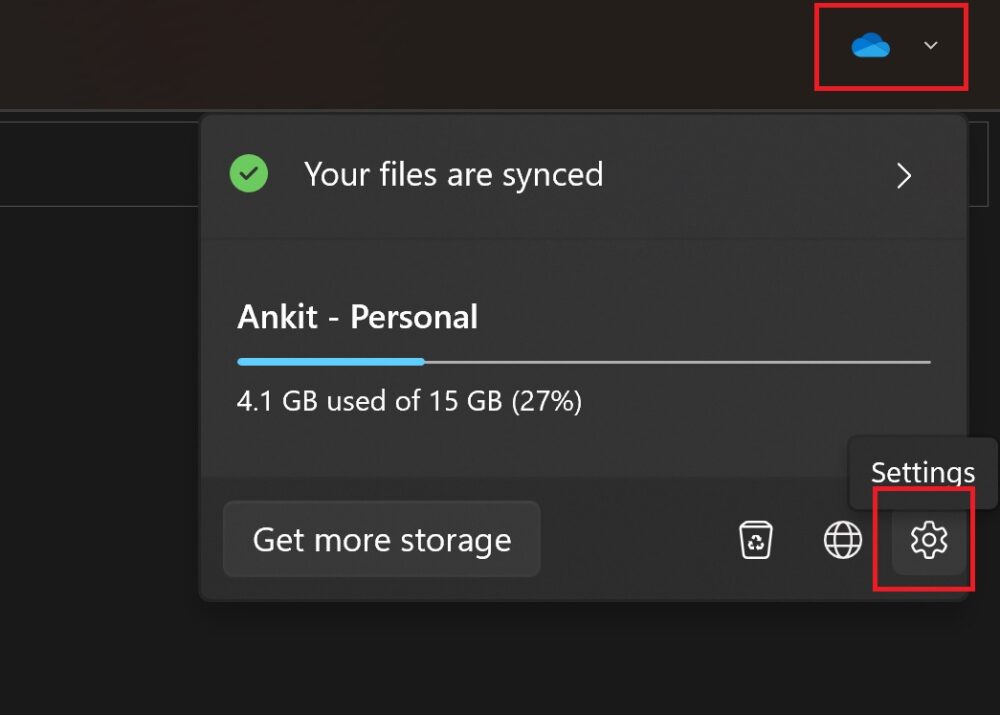Click the OneDrive cloud icon in system tray
This screenshot has height=715, width=1000.
[869, 45]
